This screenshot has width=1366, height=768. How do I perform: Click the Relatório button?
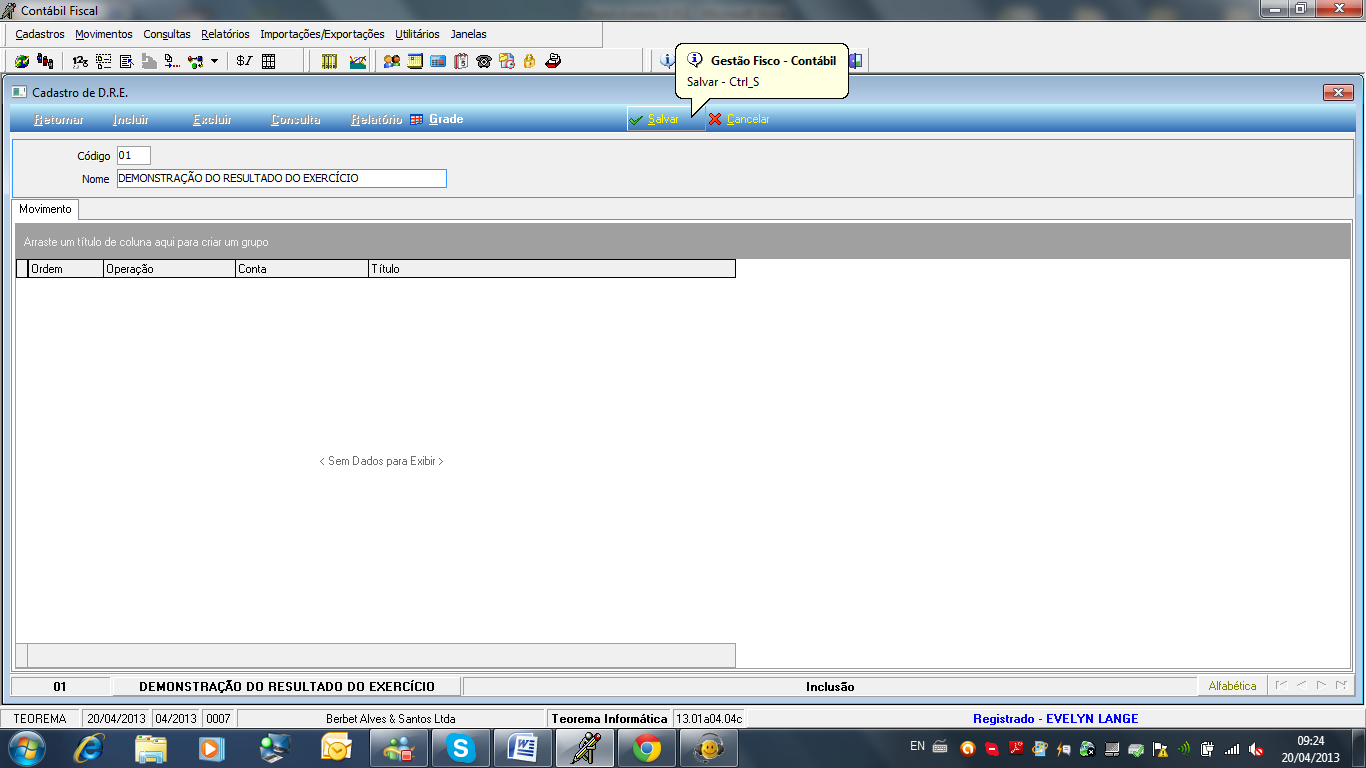(377, 119)
